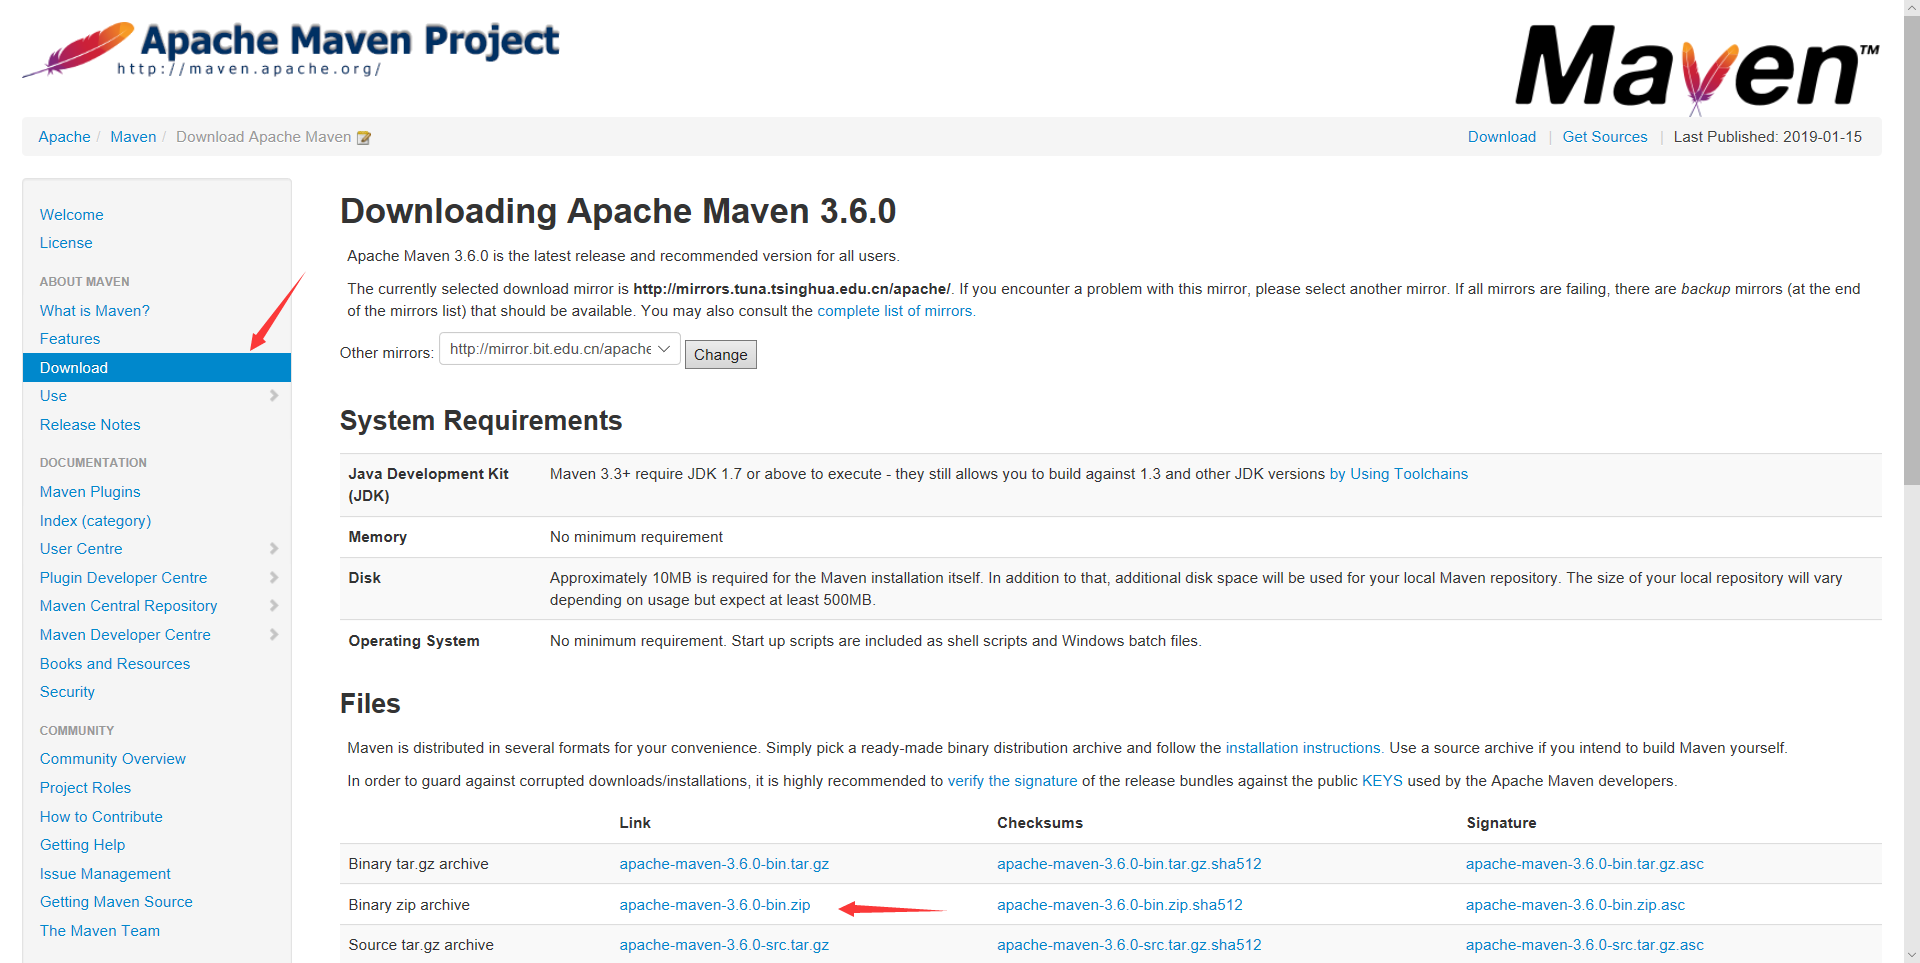Viewport: 1920px width, 963px height.
Task: Open the Other mirrors dropdown
Action: coord(560,349)
